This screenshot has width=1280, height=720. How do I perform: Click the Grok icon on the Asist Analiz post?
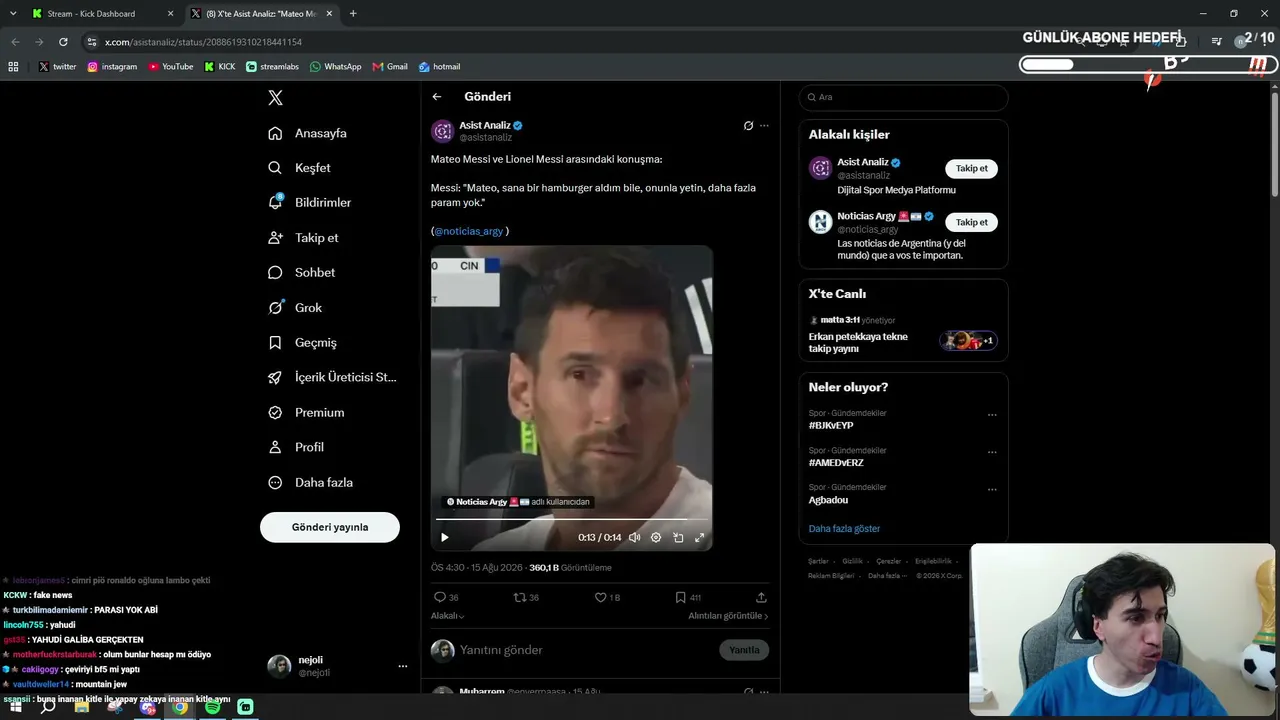click(748, 126)
